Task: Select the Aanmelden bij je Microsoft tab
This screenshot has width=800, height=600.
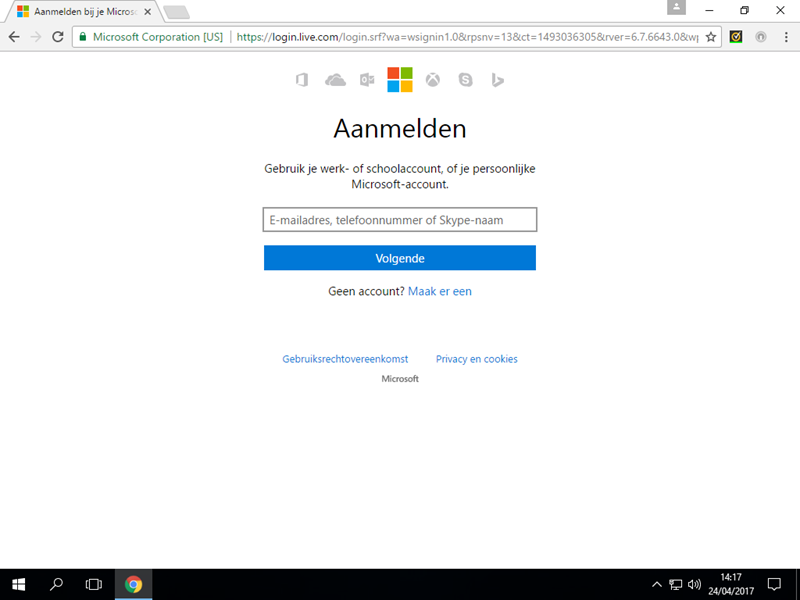Action: point(82,11)
